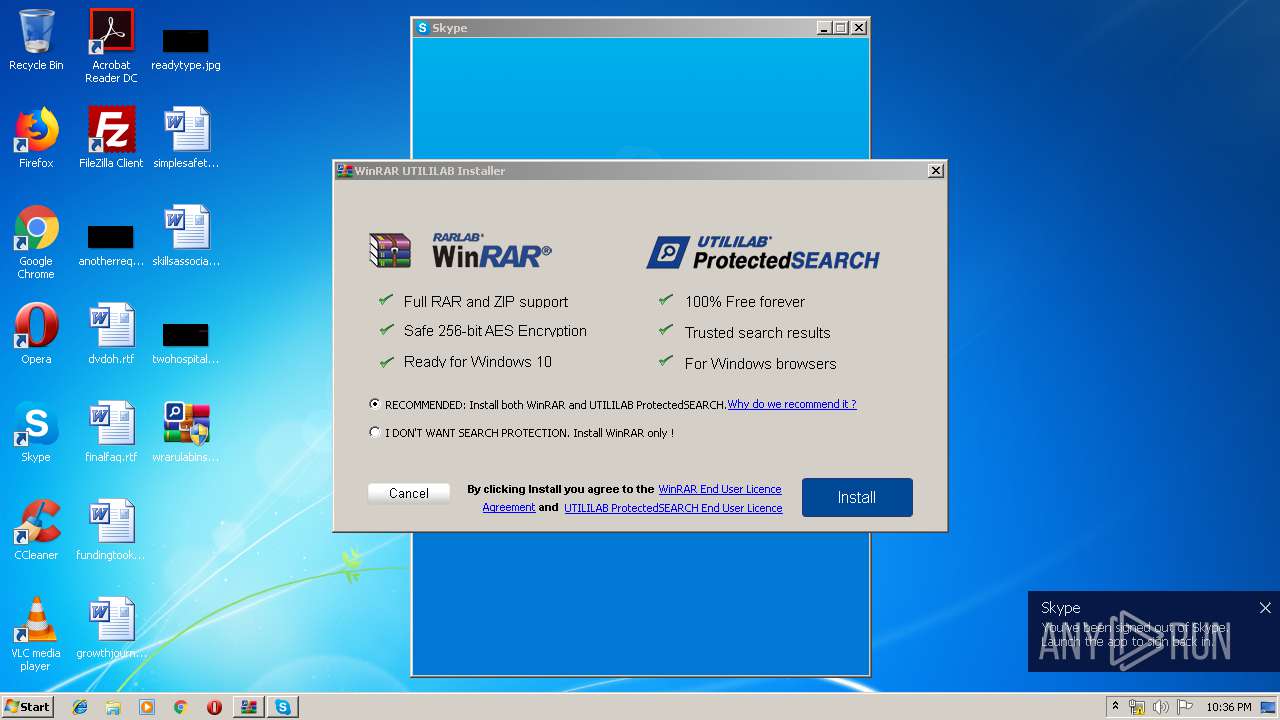Click 'Trusted search results' text
Image resolution: width=1280 pixels, height=720 pixels.
[758, 332]
